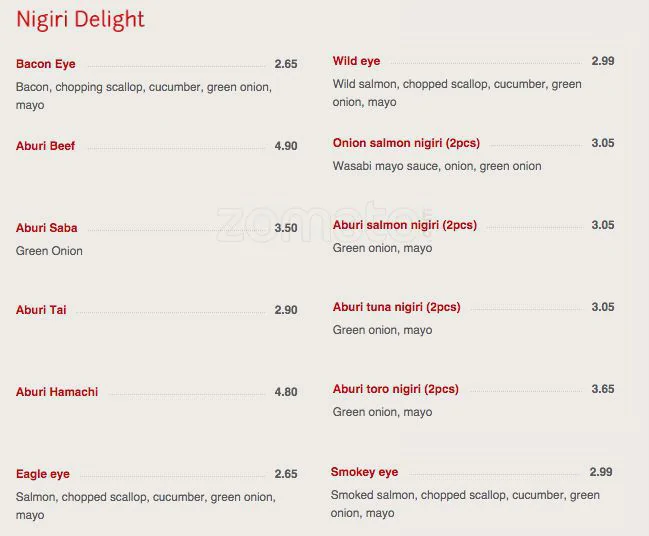Viewport: 649px width, 536px height.
Task: Click the Nigiri Delight section heading
Action: point(80,20)
